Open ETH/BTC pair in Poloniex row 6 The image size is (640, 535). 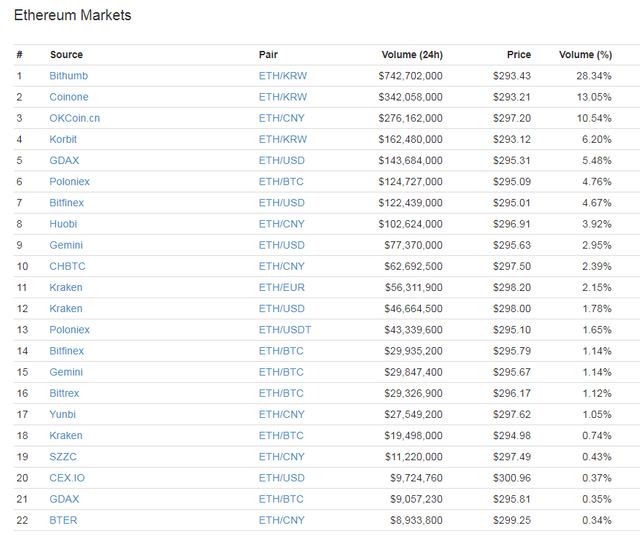[x=281, y=182]
